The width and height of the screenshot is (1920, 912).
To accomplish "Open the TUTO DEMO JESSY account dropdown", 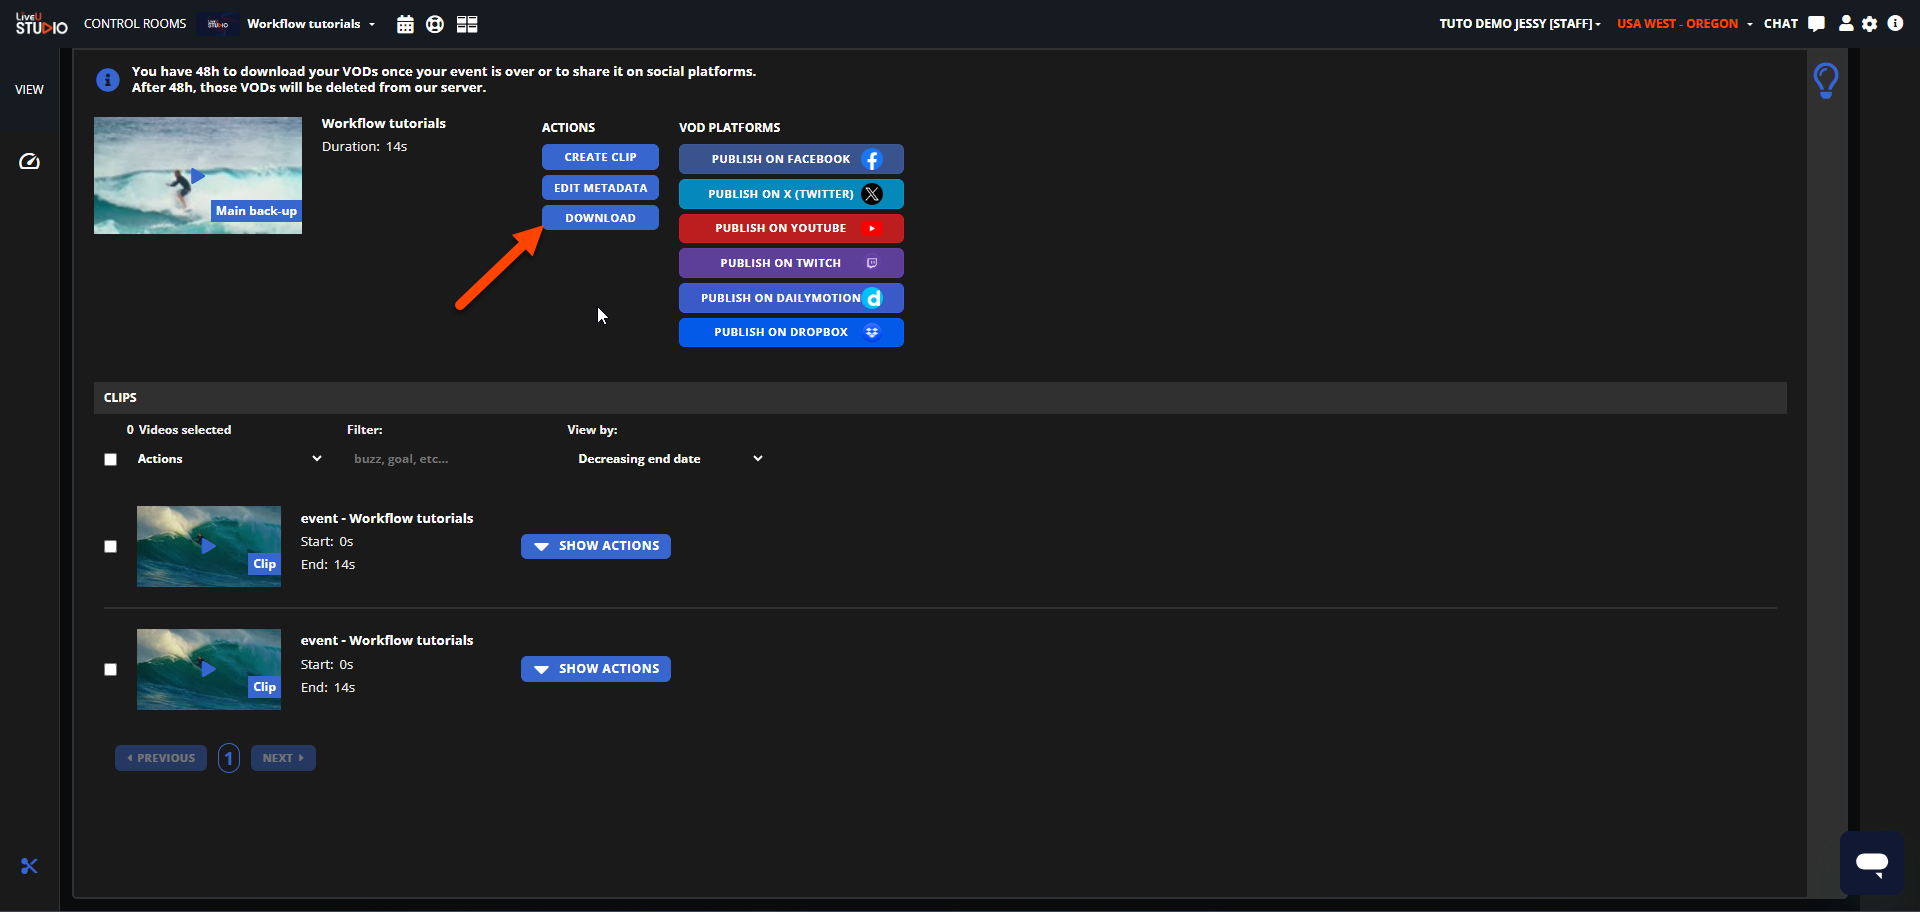I will tap(1520, 24).
